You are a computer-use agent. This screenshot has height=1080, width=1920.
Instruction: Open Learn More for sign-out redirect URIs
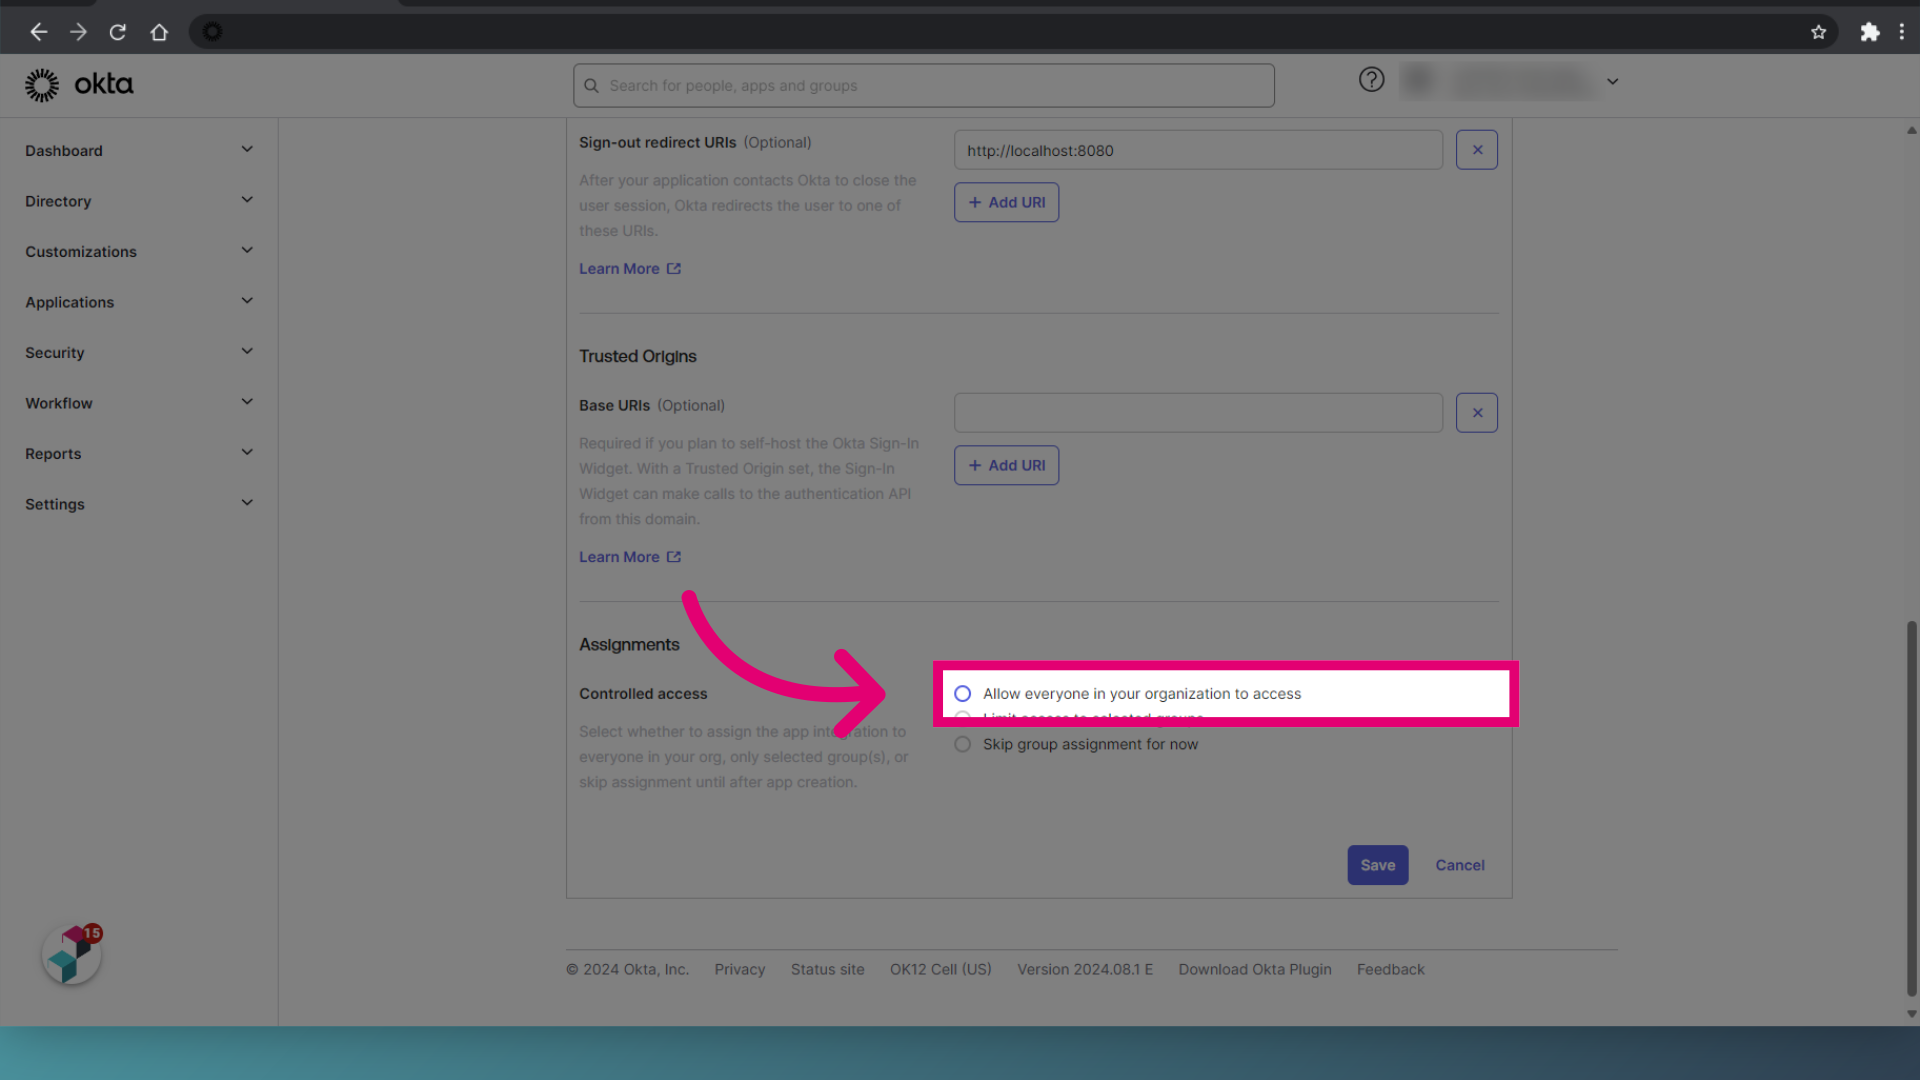pos(629,269)
